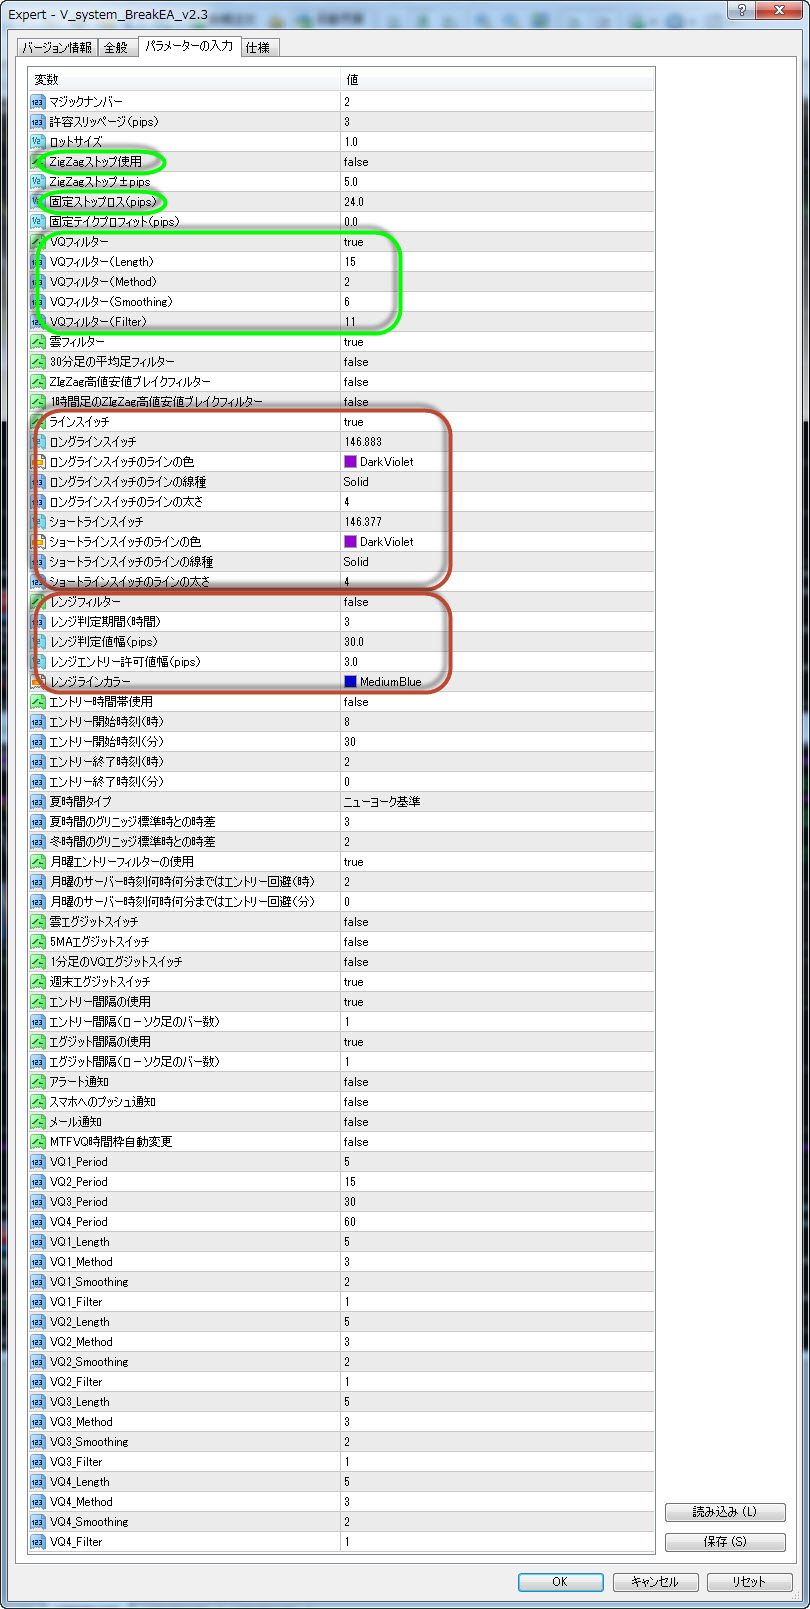Screen dimensions: 810x1609
Task: Click the MediumBlue swatch for レンジラインカラー
Action: (x=350, y=682)
